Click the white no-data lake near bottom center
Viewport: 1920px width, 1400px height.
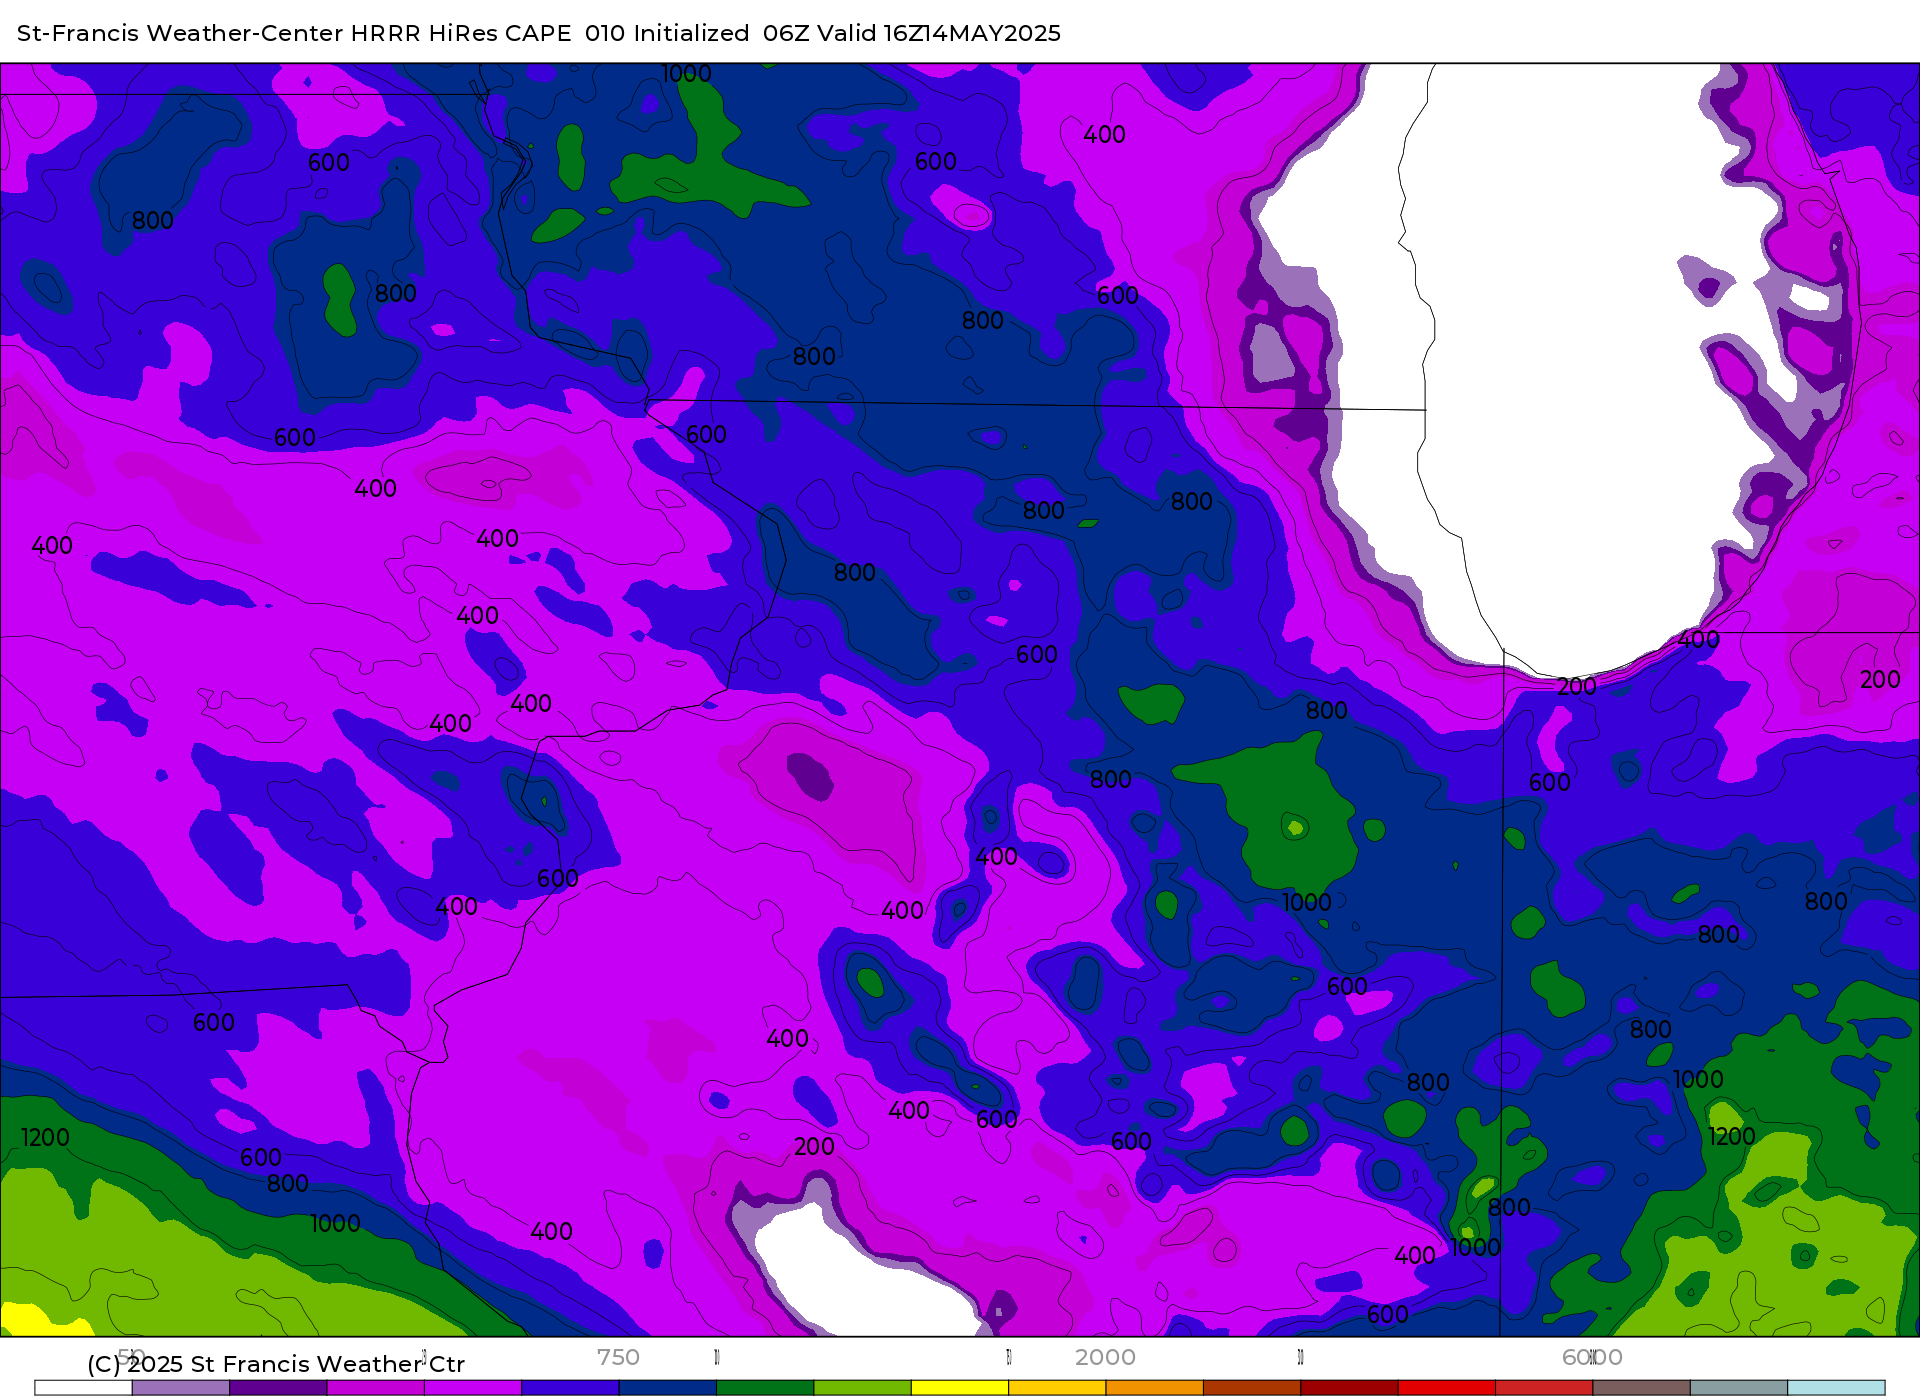860,1280
